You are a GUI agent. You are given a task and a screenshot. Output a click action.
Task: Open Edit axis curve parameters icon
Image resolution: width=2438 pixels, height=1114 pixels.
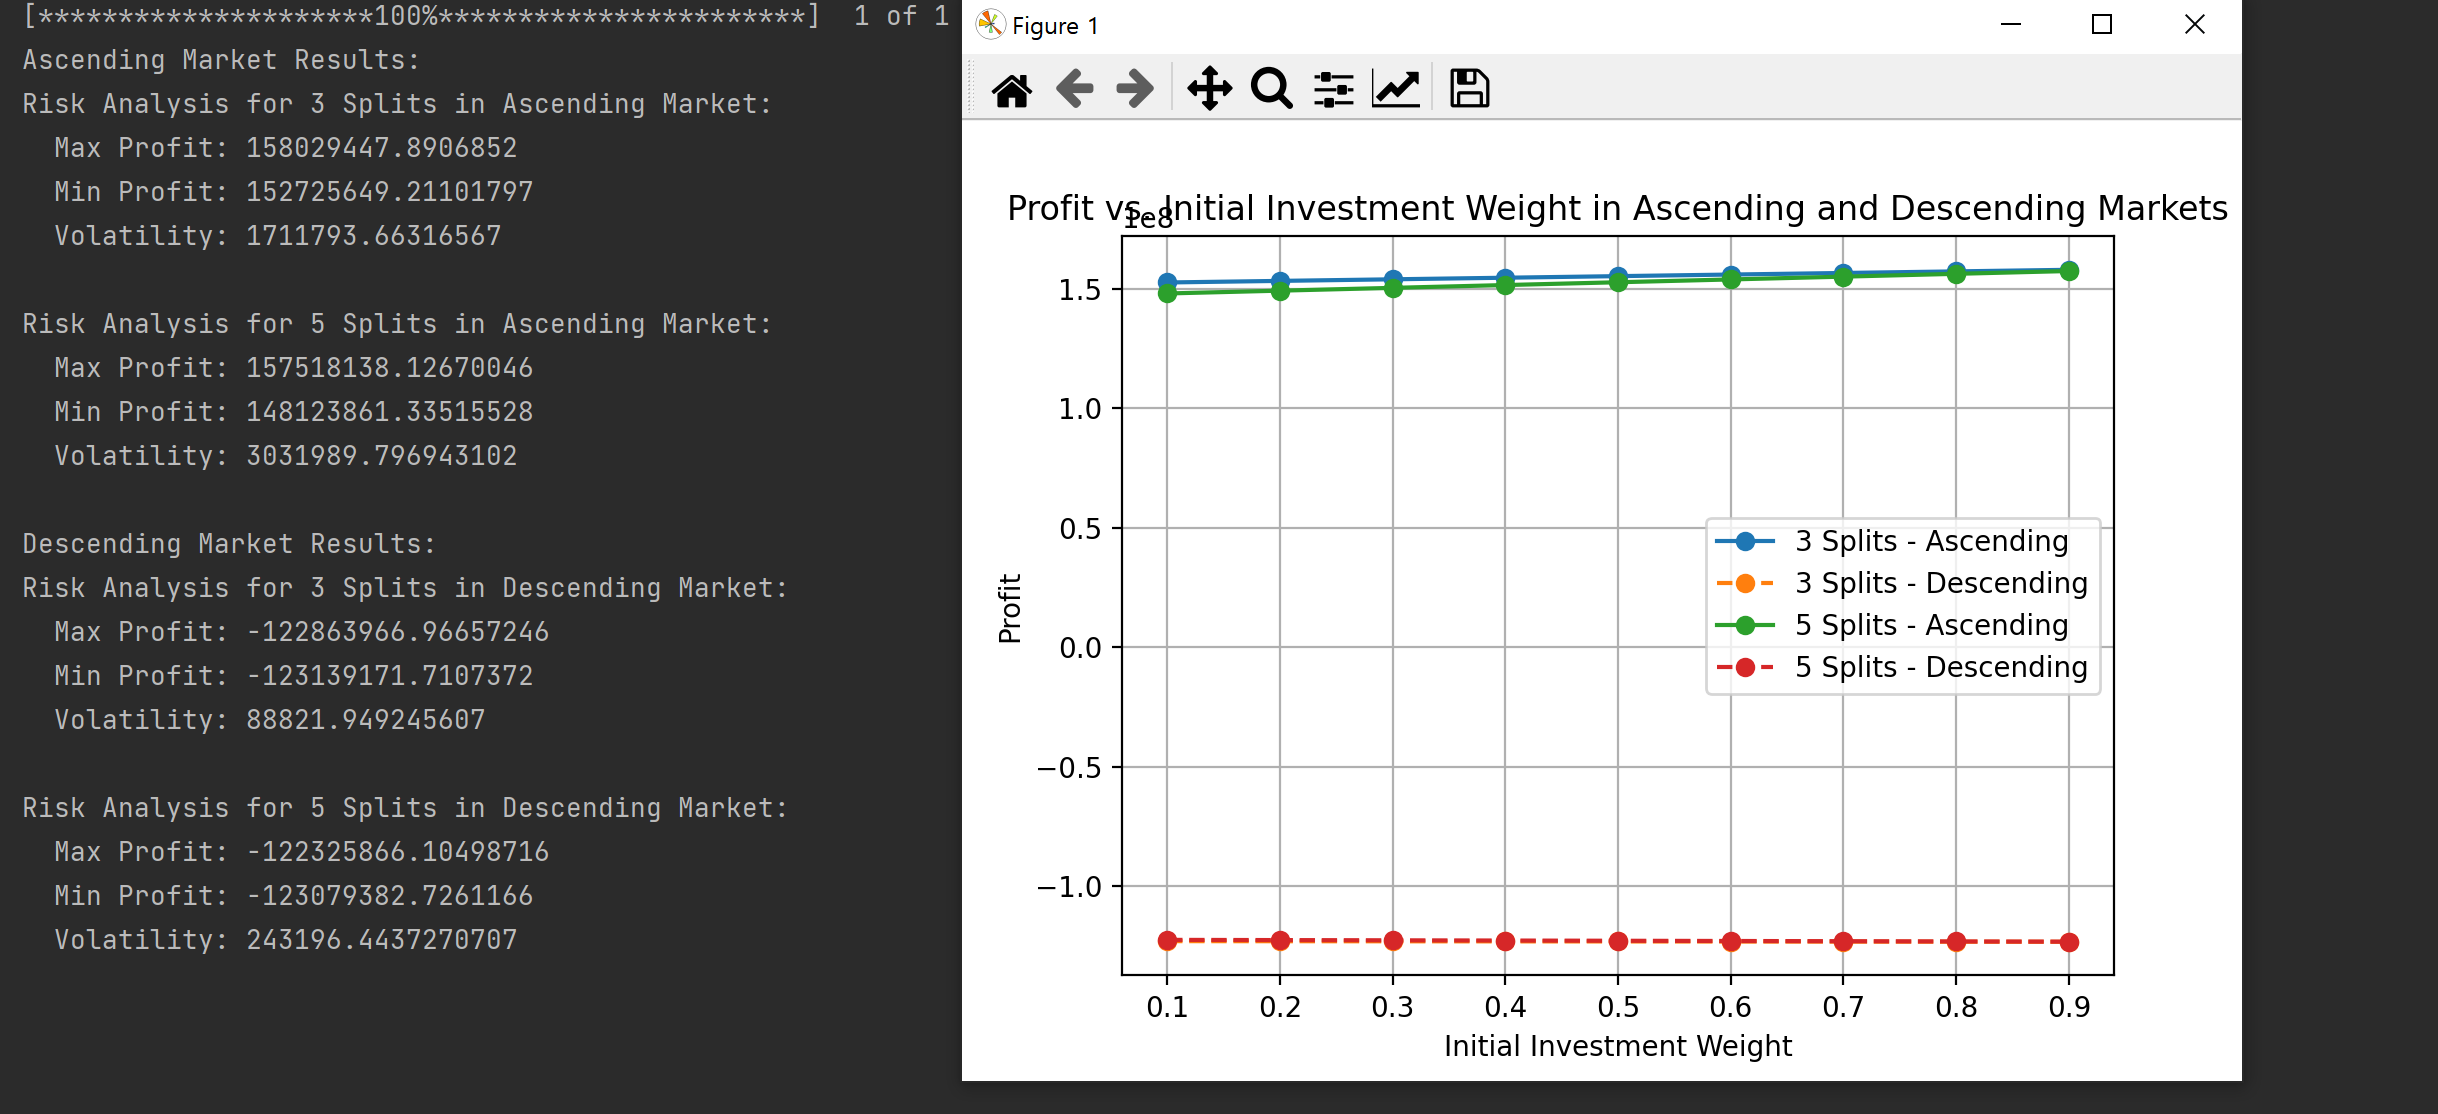point(1396,89)
